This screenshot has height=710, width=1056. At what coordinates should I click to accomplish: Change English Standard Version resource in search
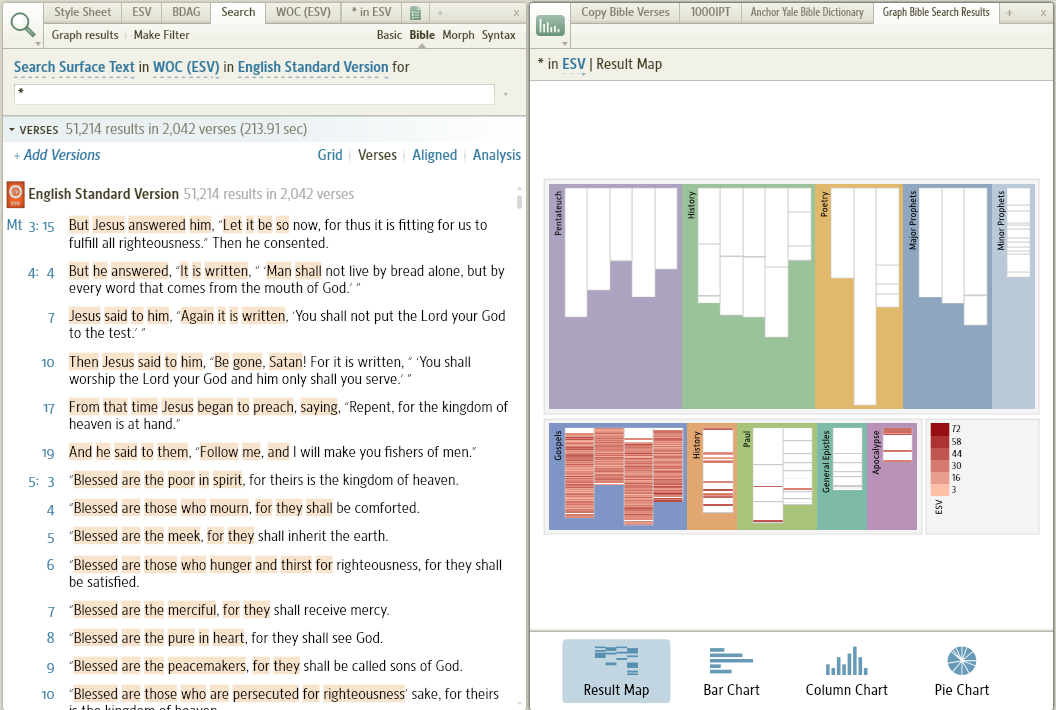[x=312, y=67]
